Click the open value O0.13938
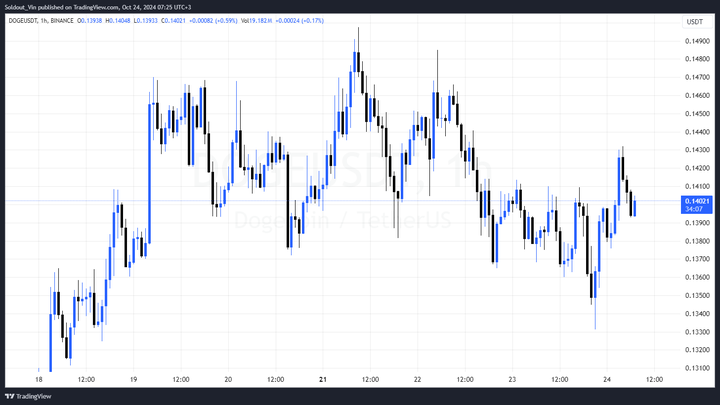 coord(90,21)
